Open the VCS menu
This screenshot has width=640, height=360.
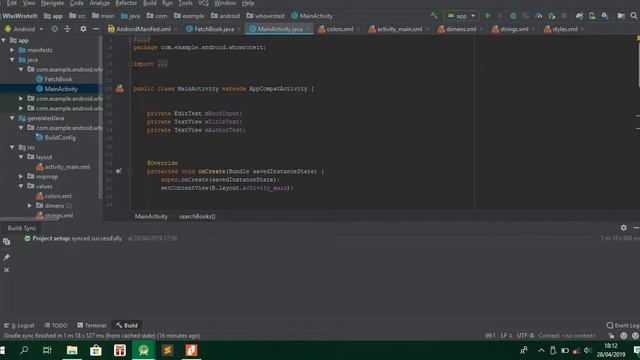pyautogui.click(x=203, y=3)
